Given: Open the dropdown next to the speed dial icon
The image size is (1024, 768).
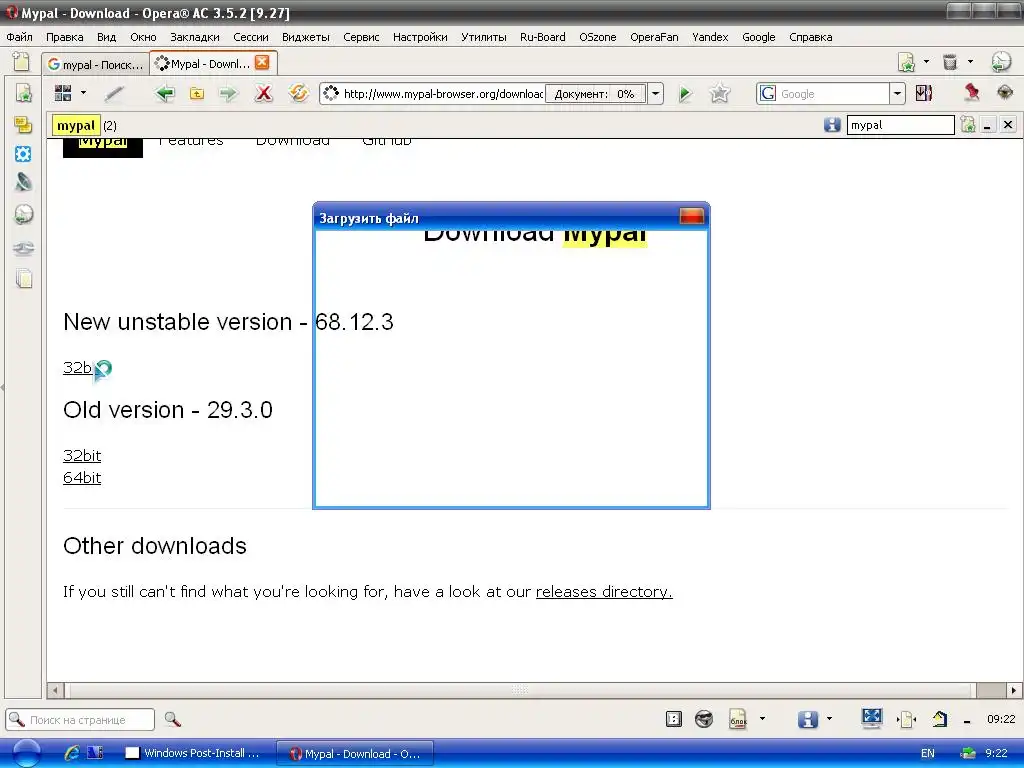Looking at the screenshot, I should click(x=83, y=93).
